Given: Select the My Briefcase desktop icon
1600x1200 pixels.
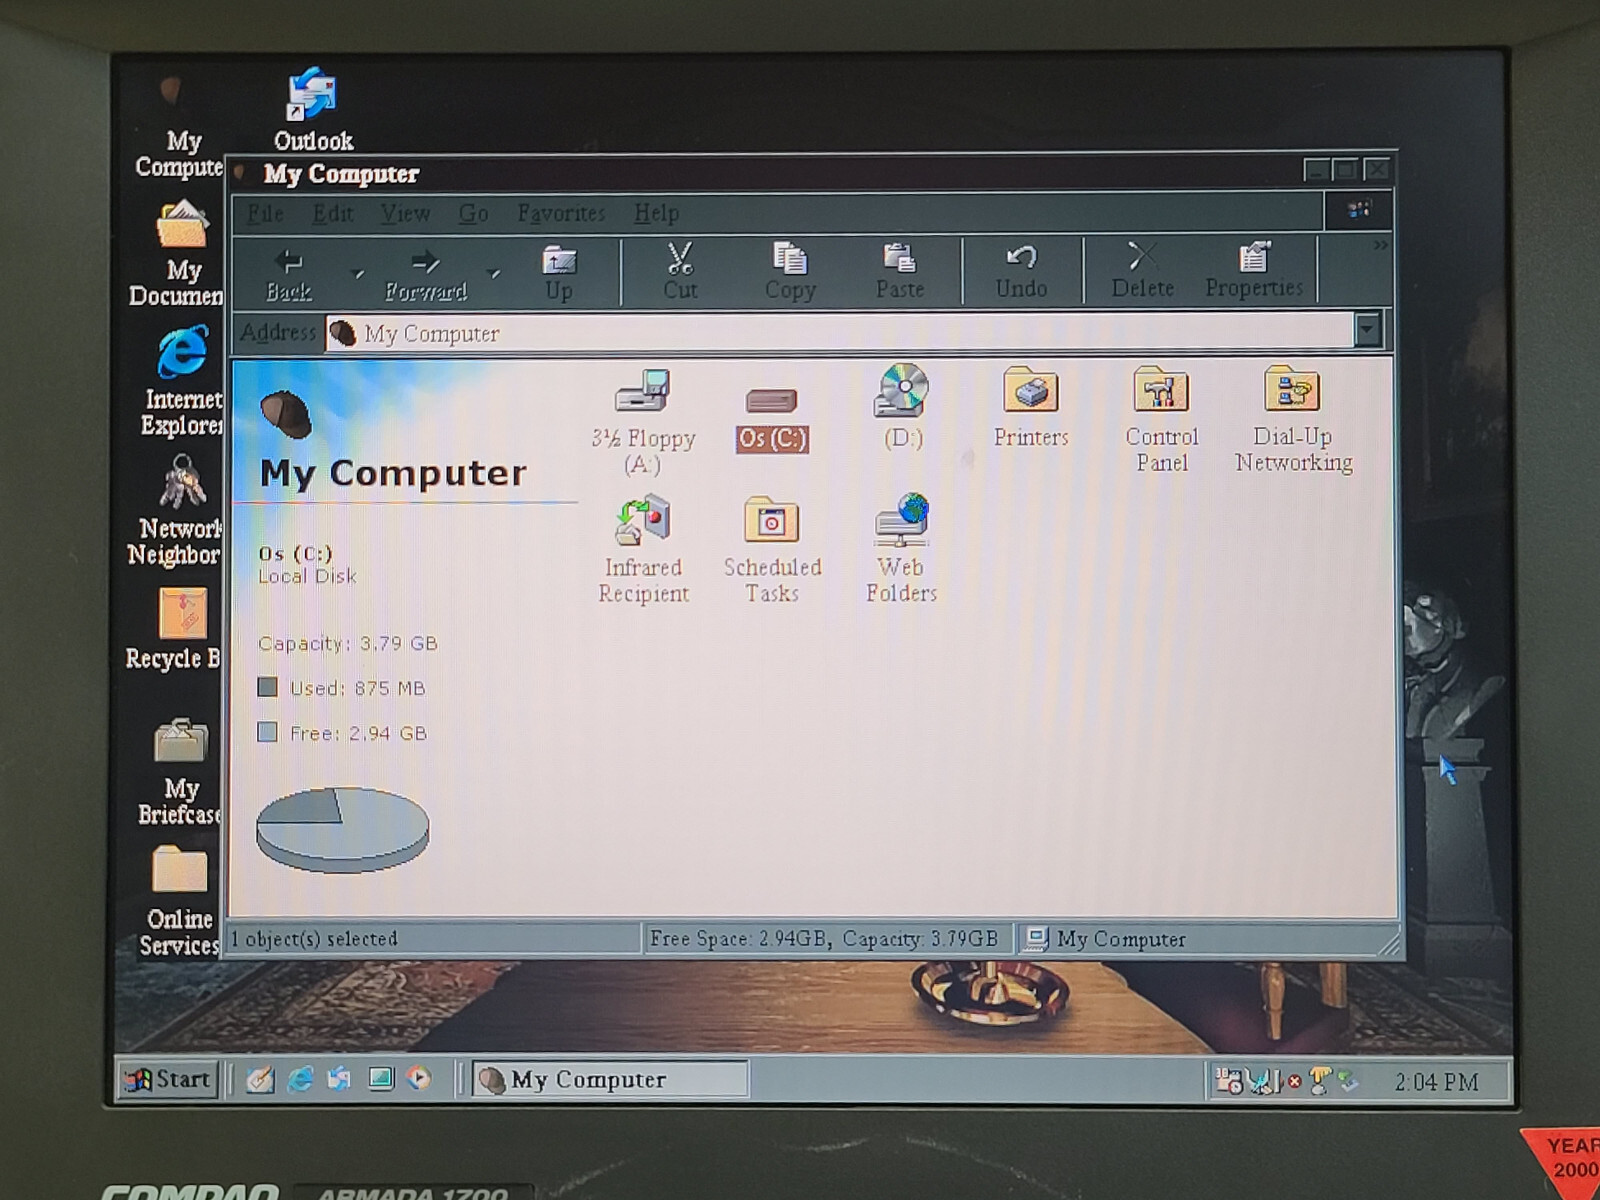Looking at the screenshot, I should click(180, 771).
